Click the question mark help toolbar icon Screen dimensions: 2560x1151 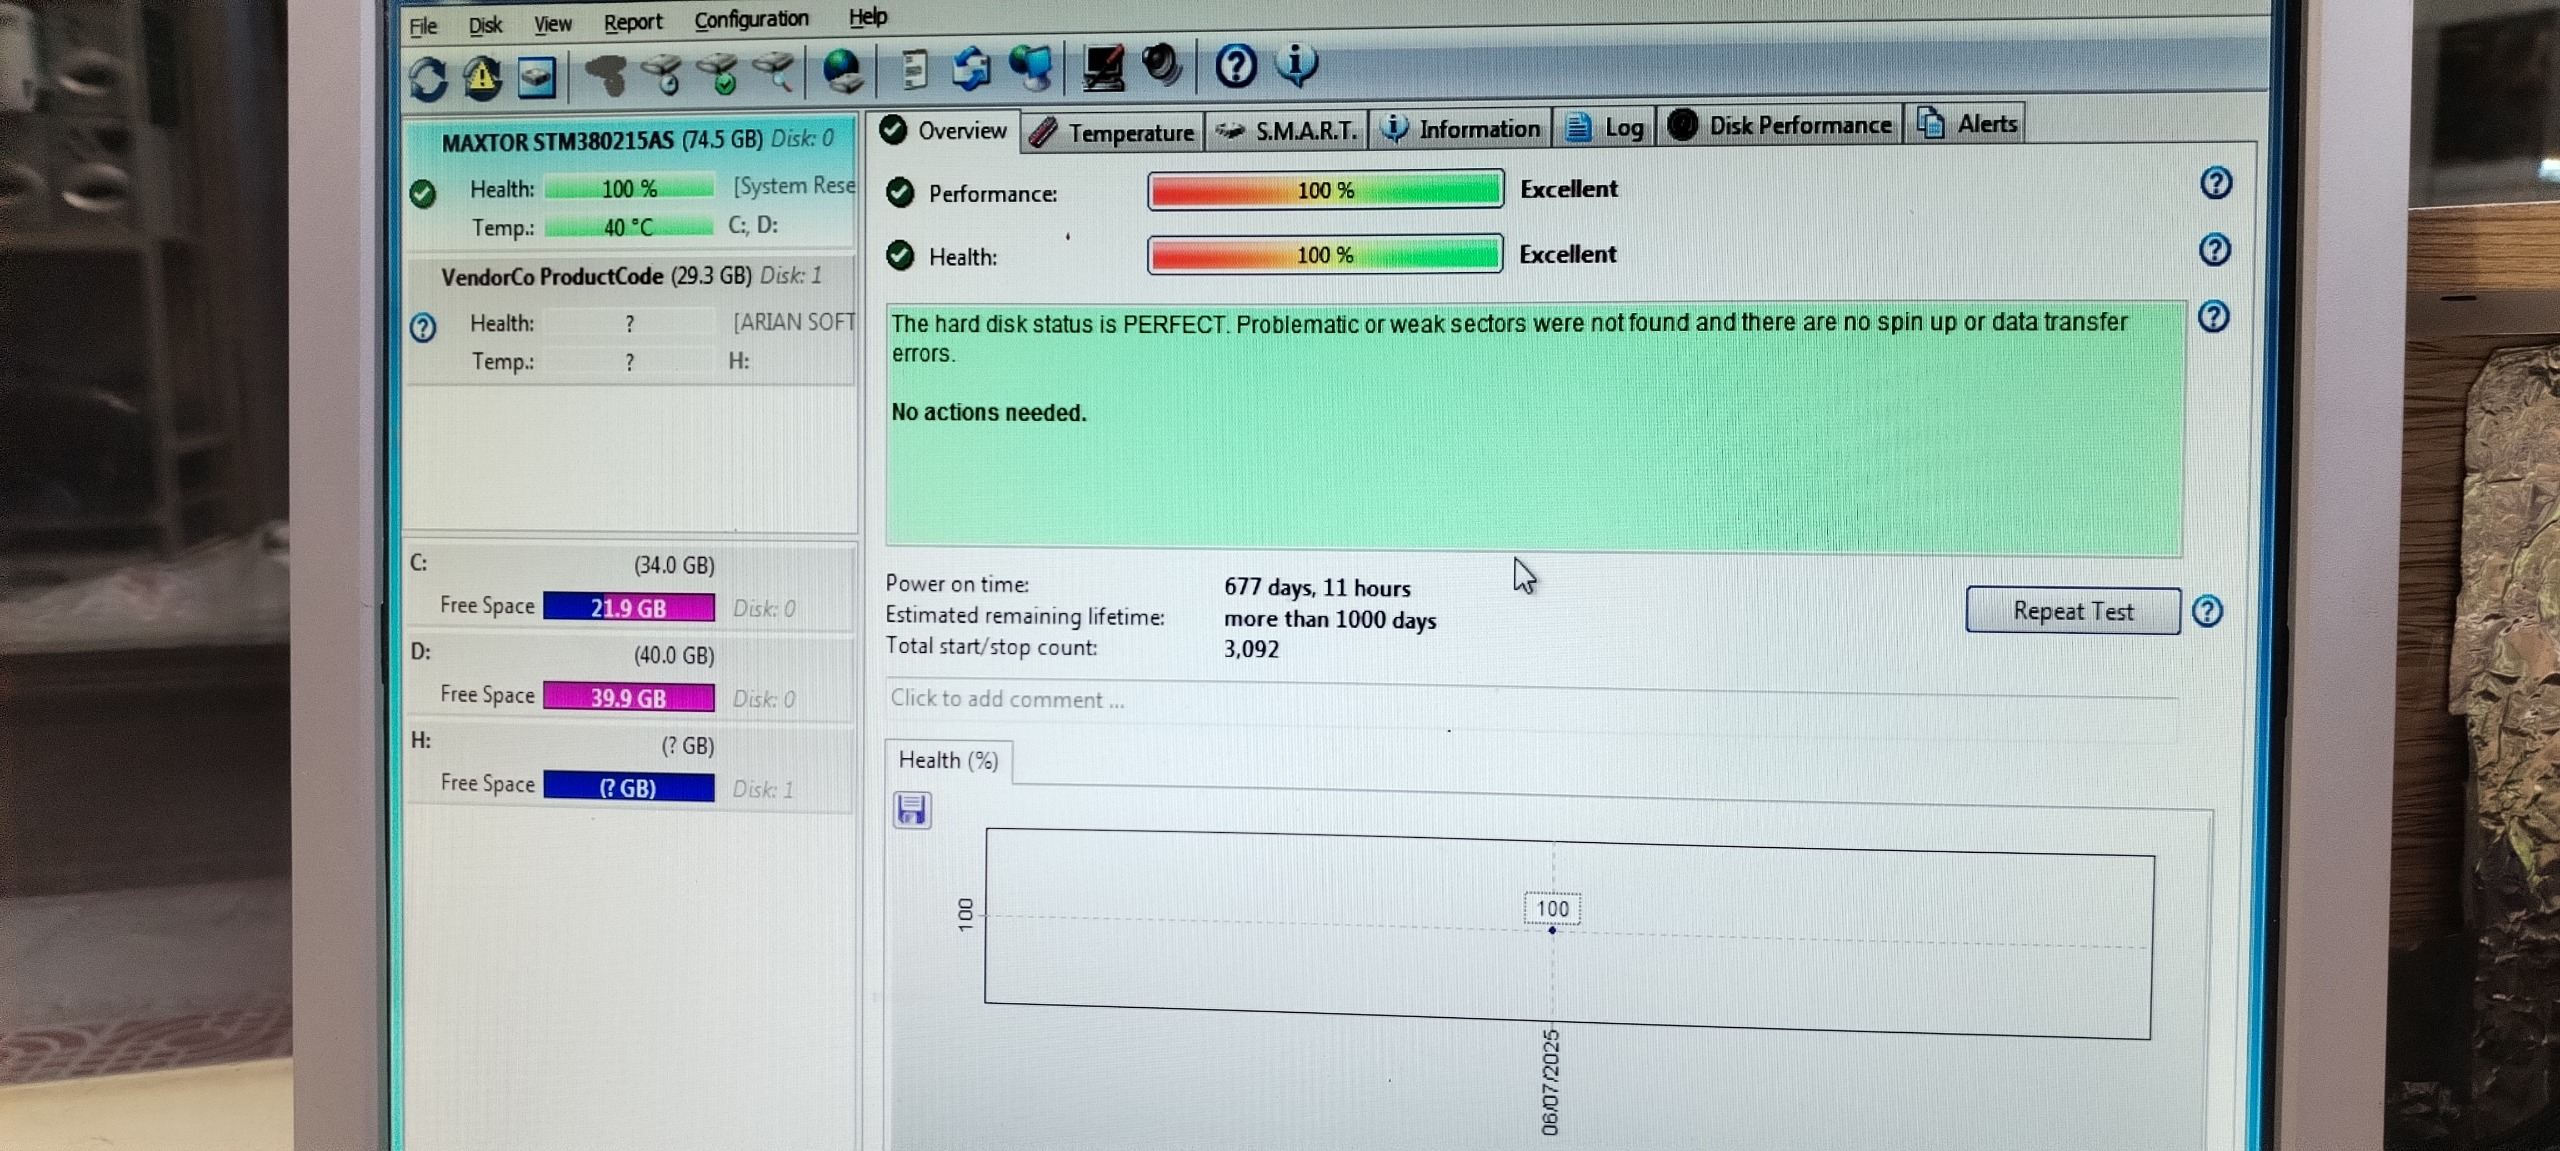click(1236, 66)
